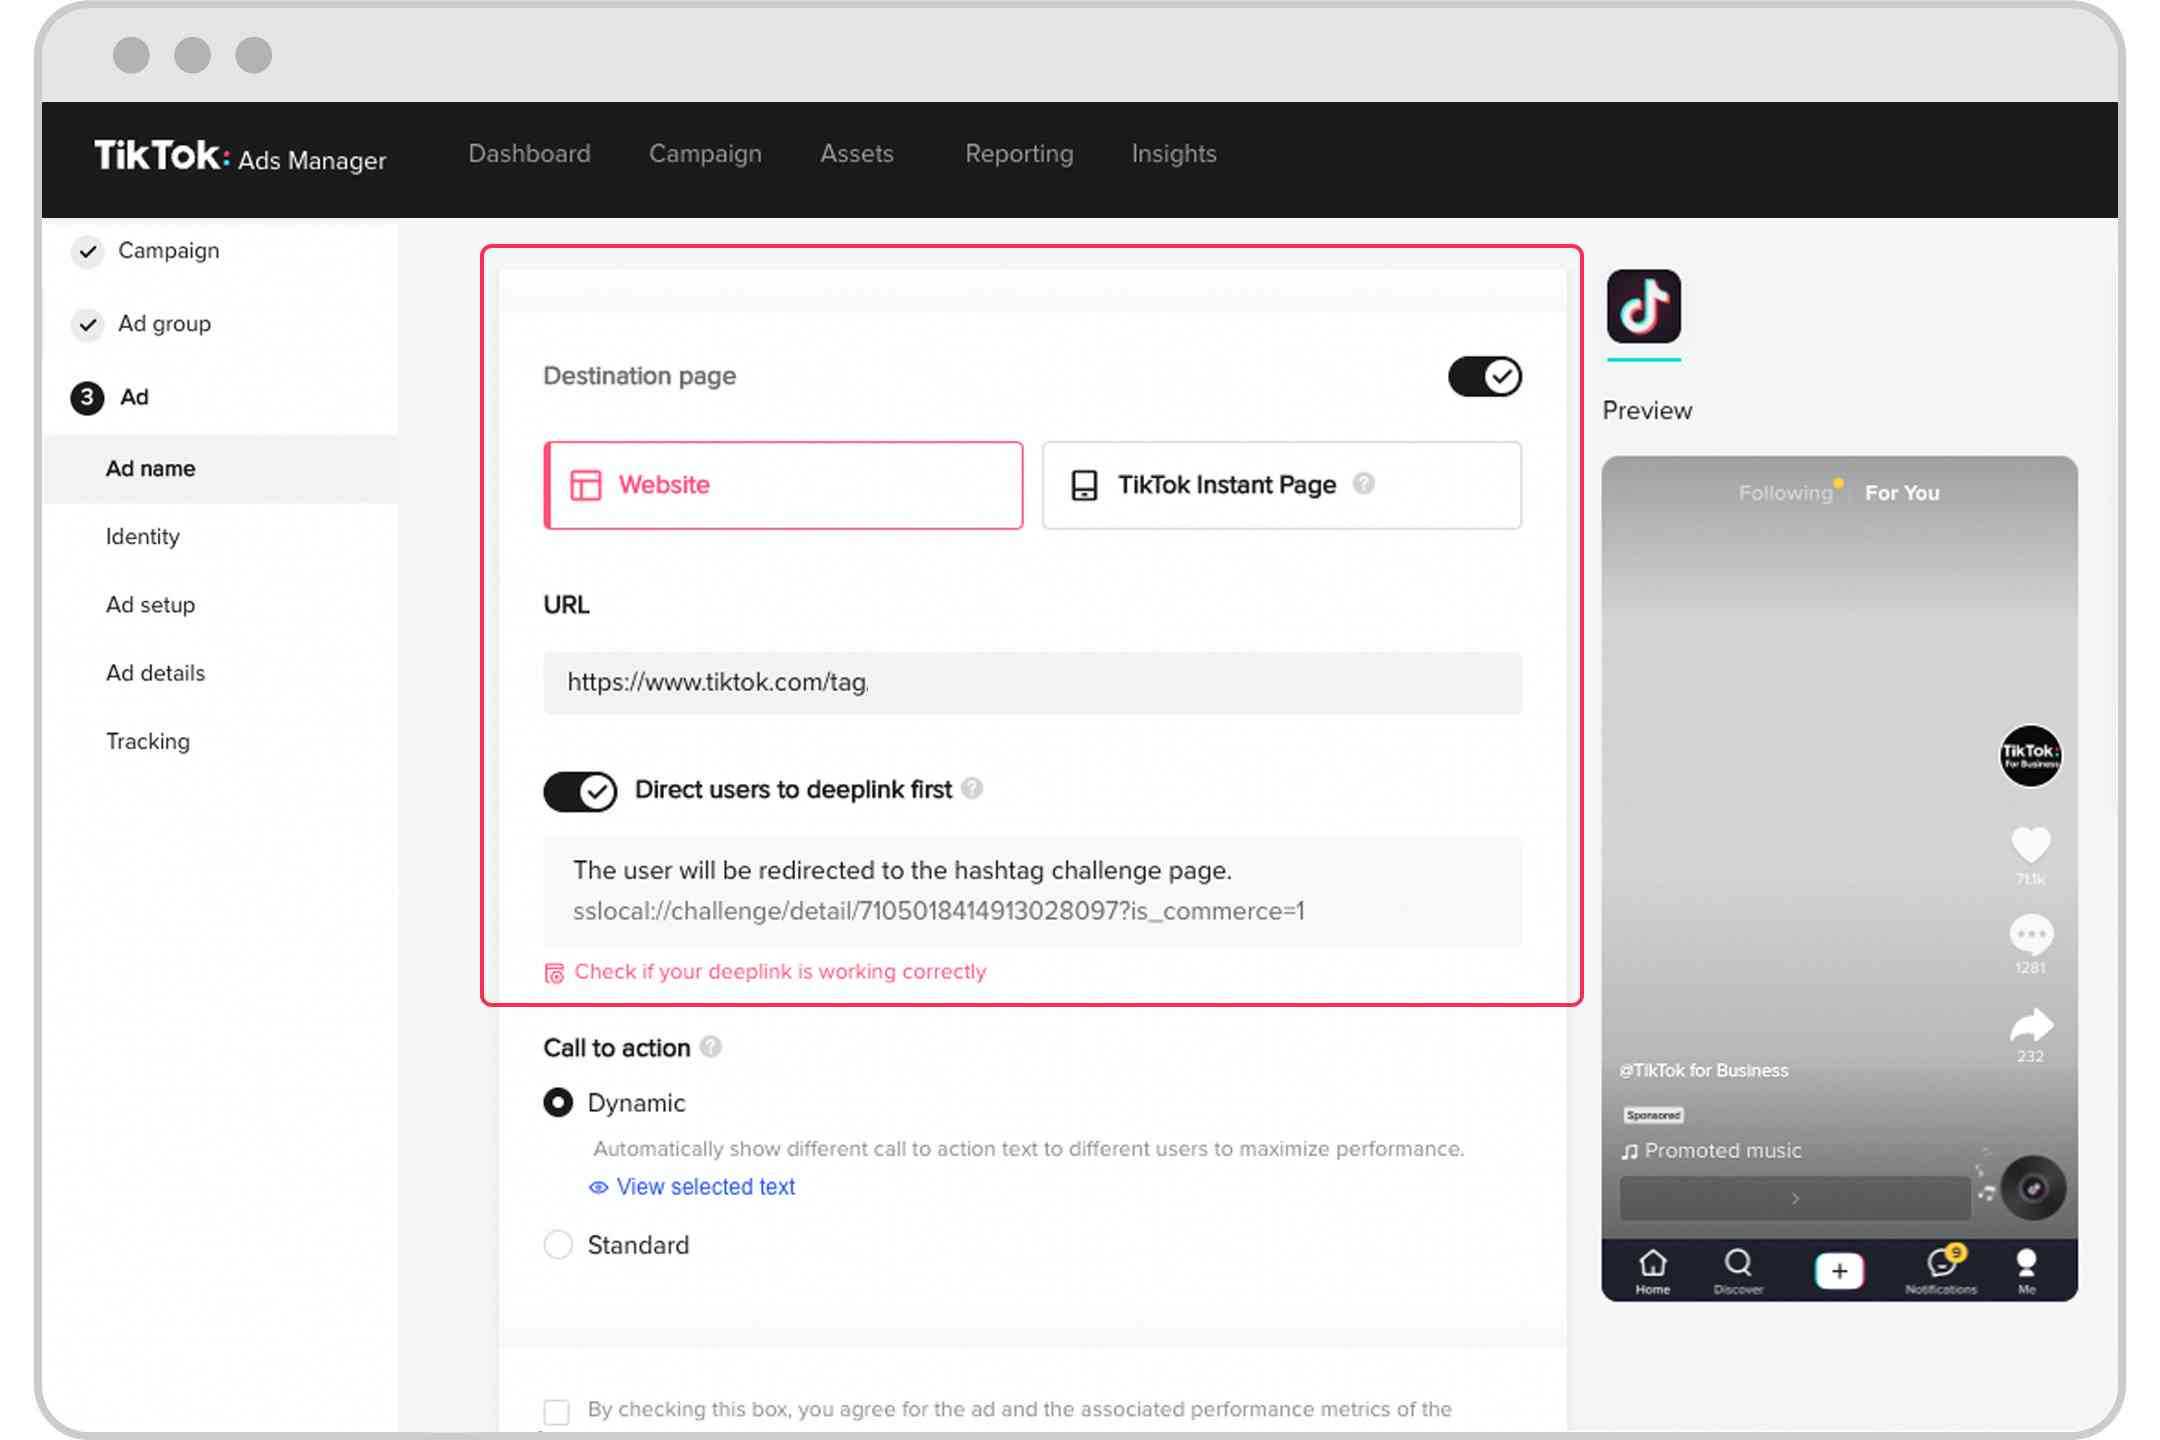Screen dimensions: 2160x1440
Task: Navigate to the Insights tab
Action: 1173,153
